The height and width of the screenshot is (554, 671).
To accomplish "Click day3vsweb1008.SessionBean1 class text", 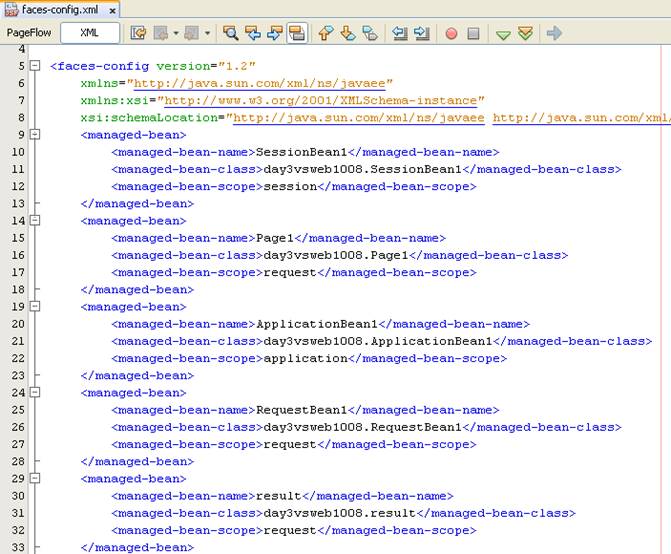I will [362, 169].
